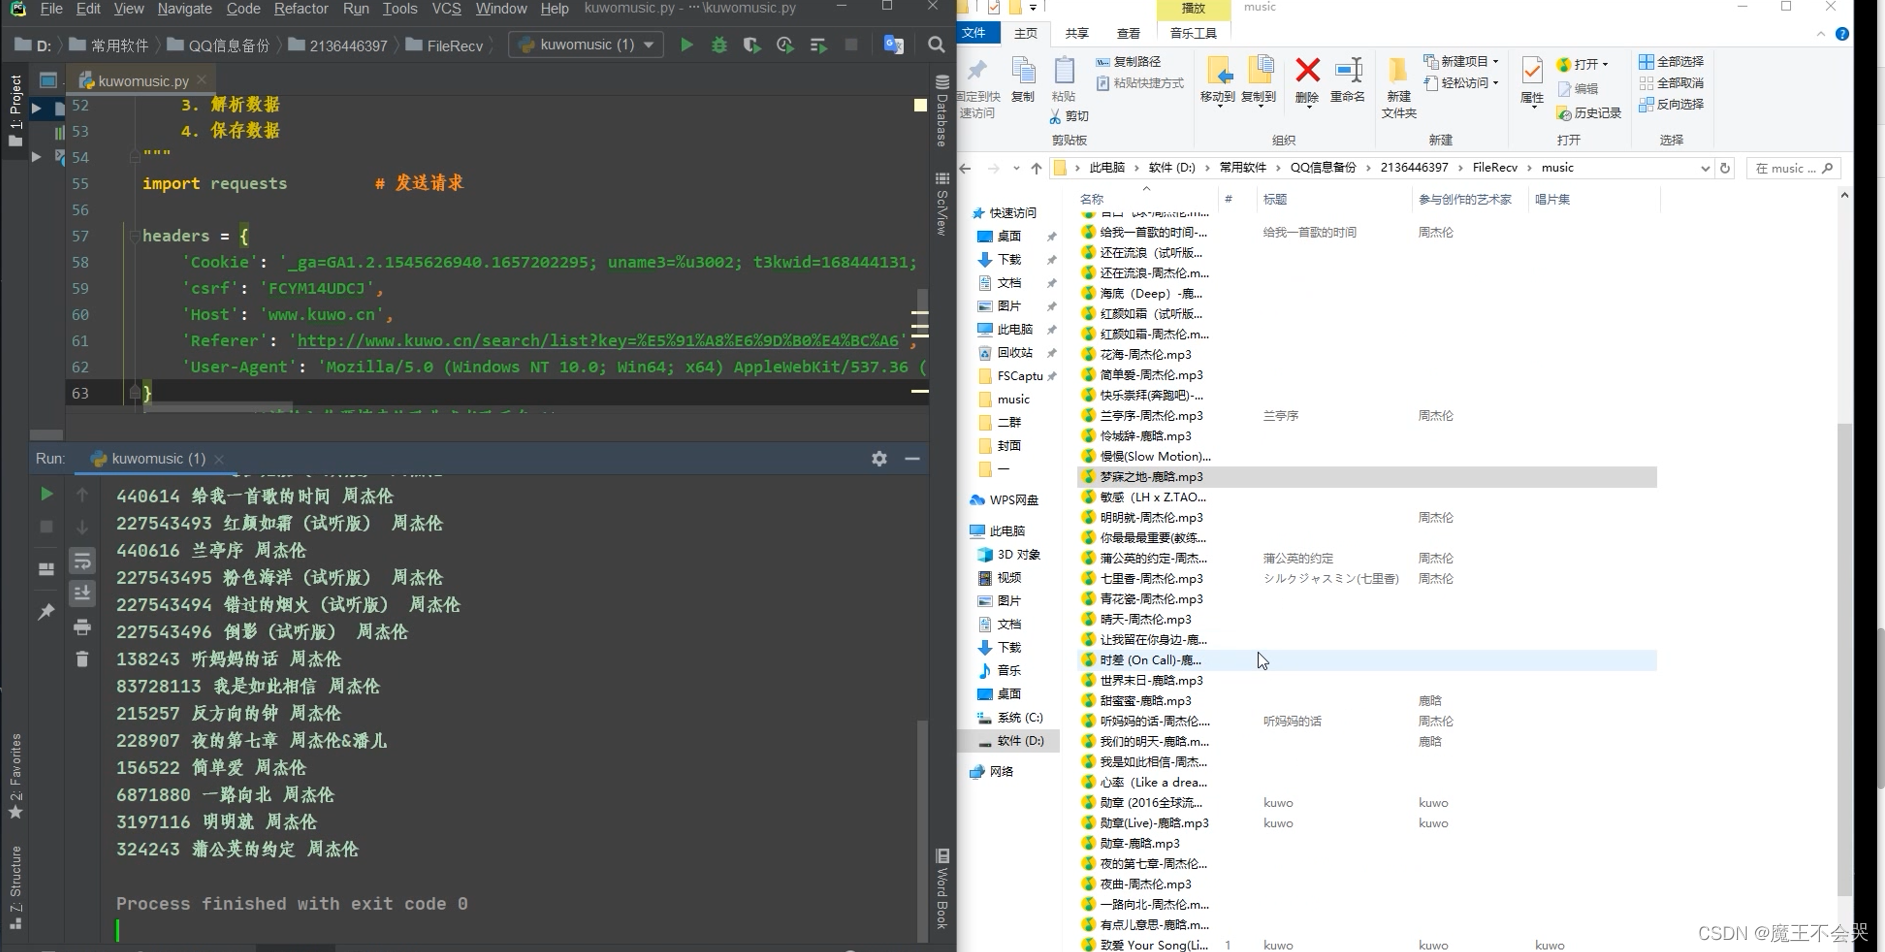Switch to 音乐工具 ribbon tab
This screenshot has height=952, width=1885.
(1193, 33)
